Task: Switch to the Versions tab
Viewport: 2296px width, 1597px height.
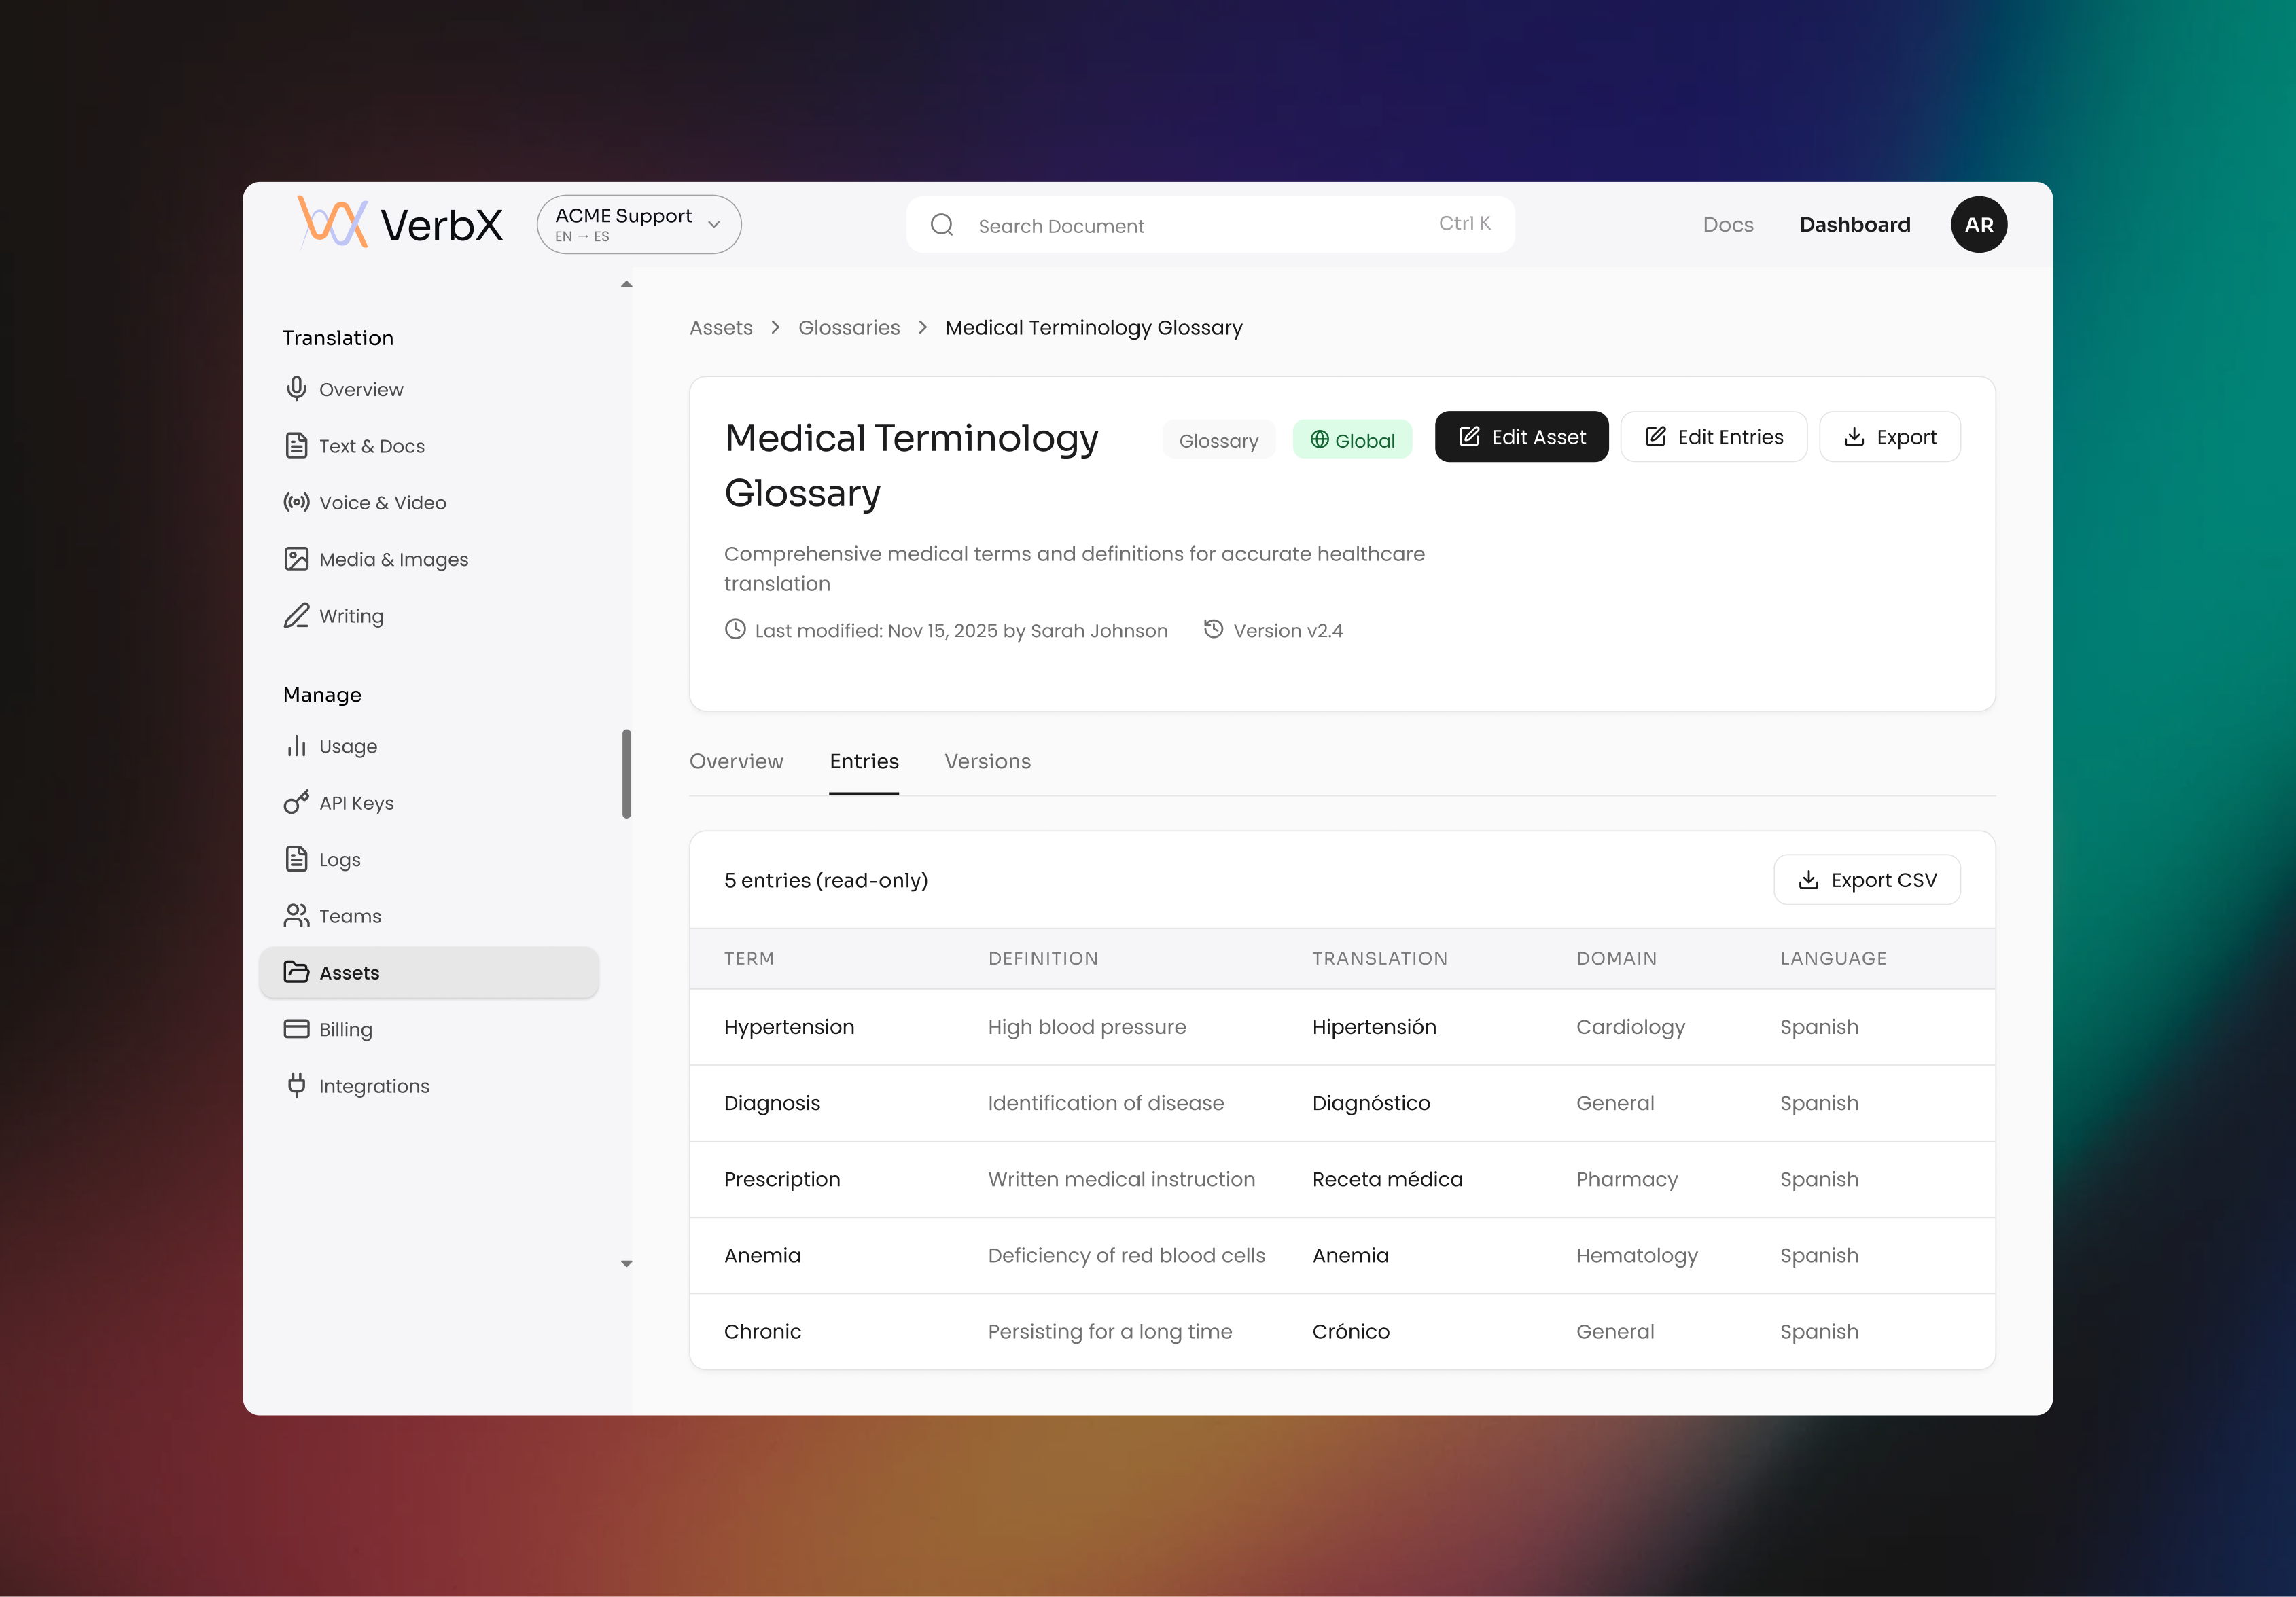Action: tap(987, 761)
